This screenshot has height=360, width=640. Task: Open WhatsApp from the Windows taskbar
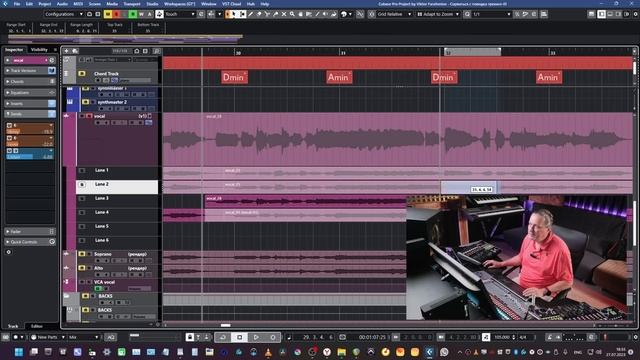pos(444,352)
